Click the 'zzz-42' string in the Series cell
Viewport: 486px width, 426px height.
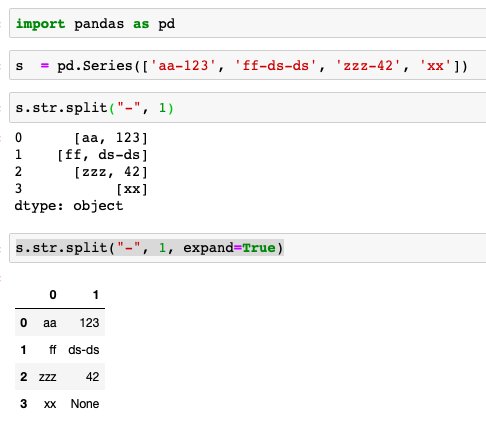pyautogui.click(x=368, y=65)
